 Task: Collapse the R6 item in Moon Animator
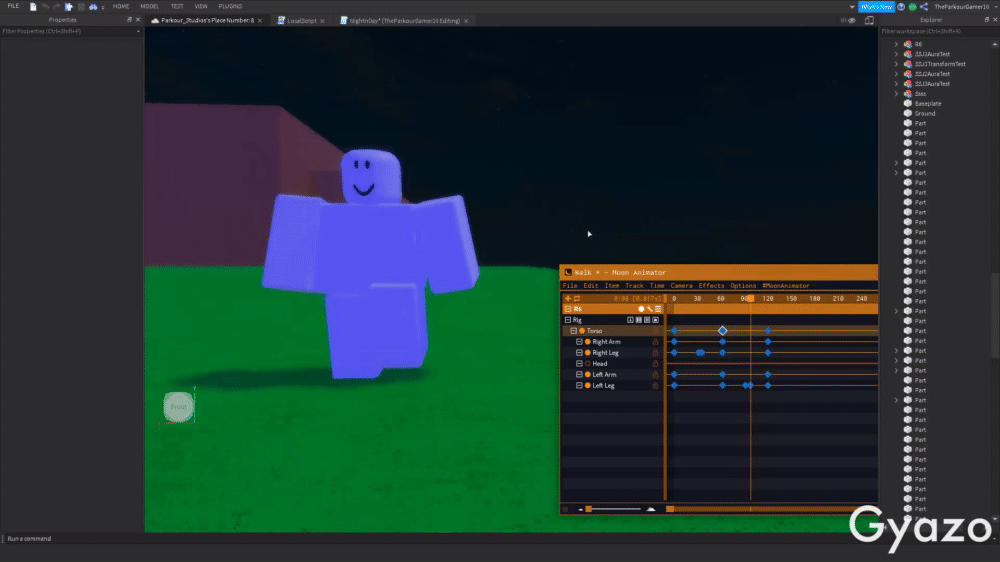[568, 309]
